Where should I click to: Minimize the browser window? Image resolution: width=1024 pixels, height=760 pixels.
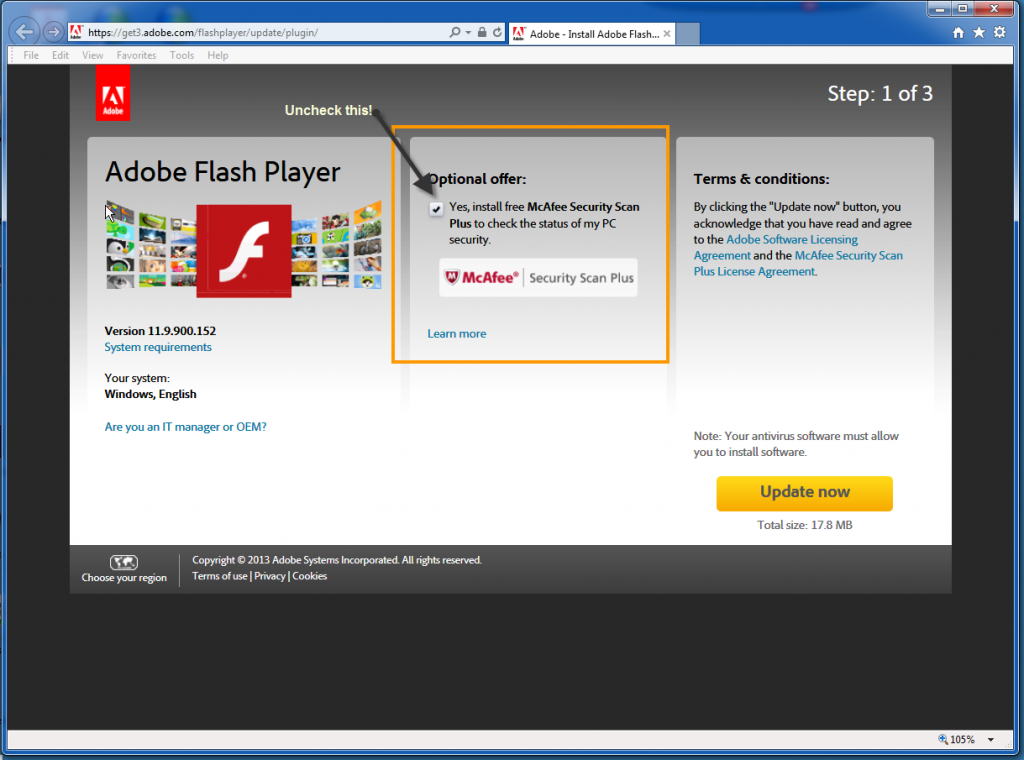[x=940, y=8]
